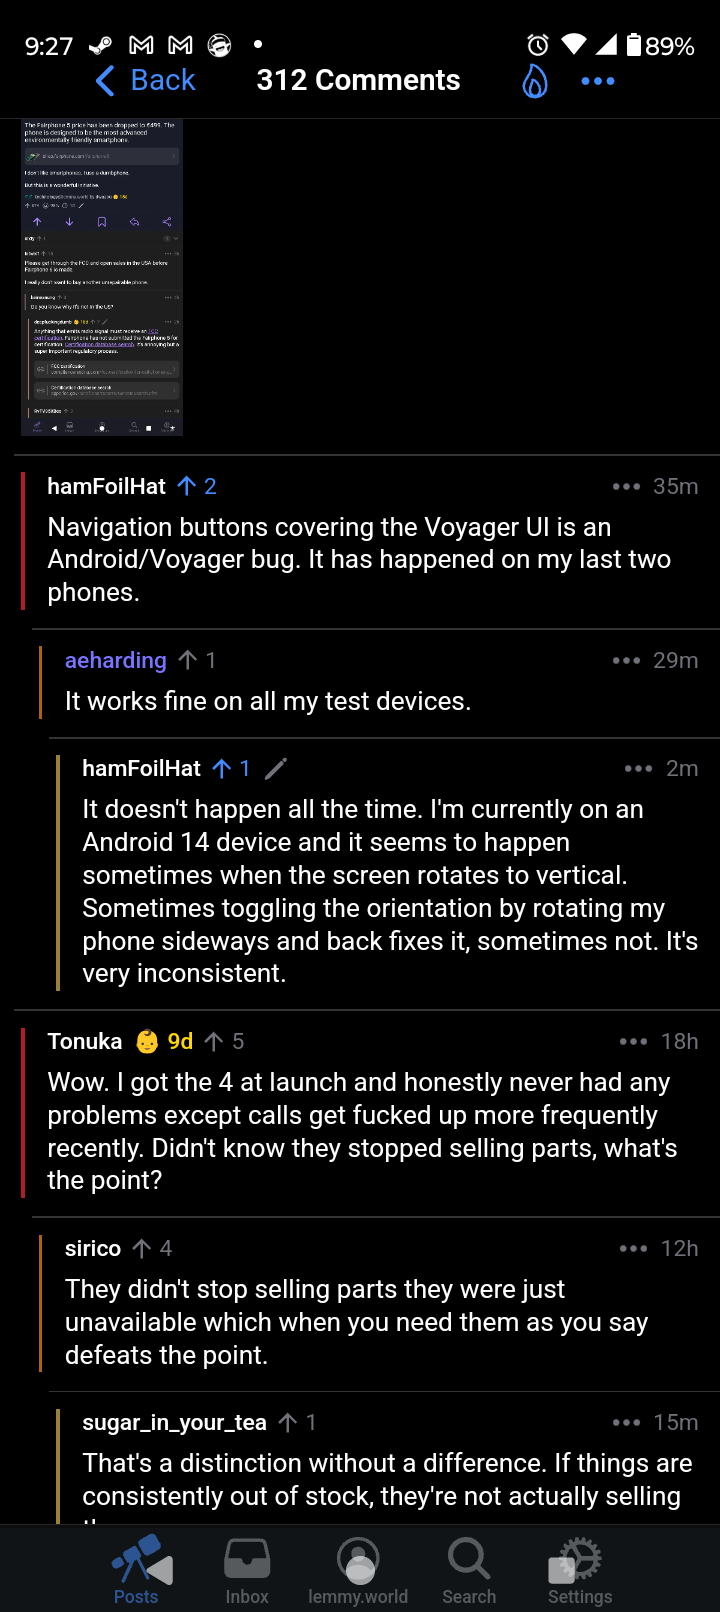Switch to the Inbox tab
The image size is (720, 1612).
[247, 1570]
